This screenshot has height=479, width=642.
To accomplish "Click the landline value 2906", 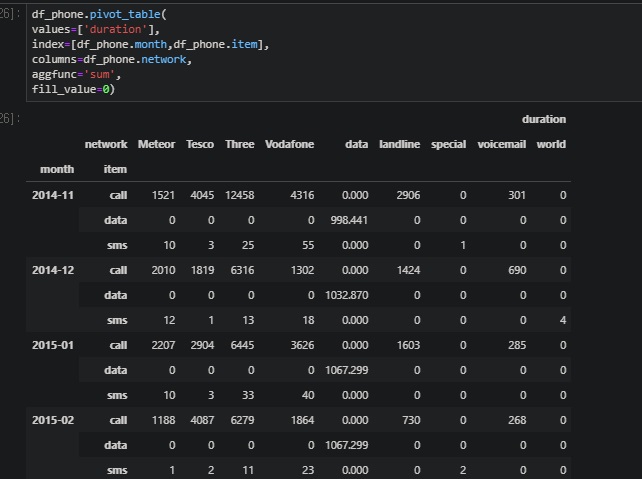I will pos(408,195).
